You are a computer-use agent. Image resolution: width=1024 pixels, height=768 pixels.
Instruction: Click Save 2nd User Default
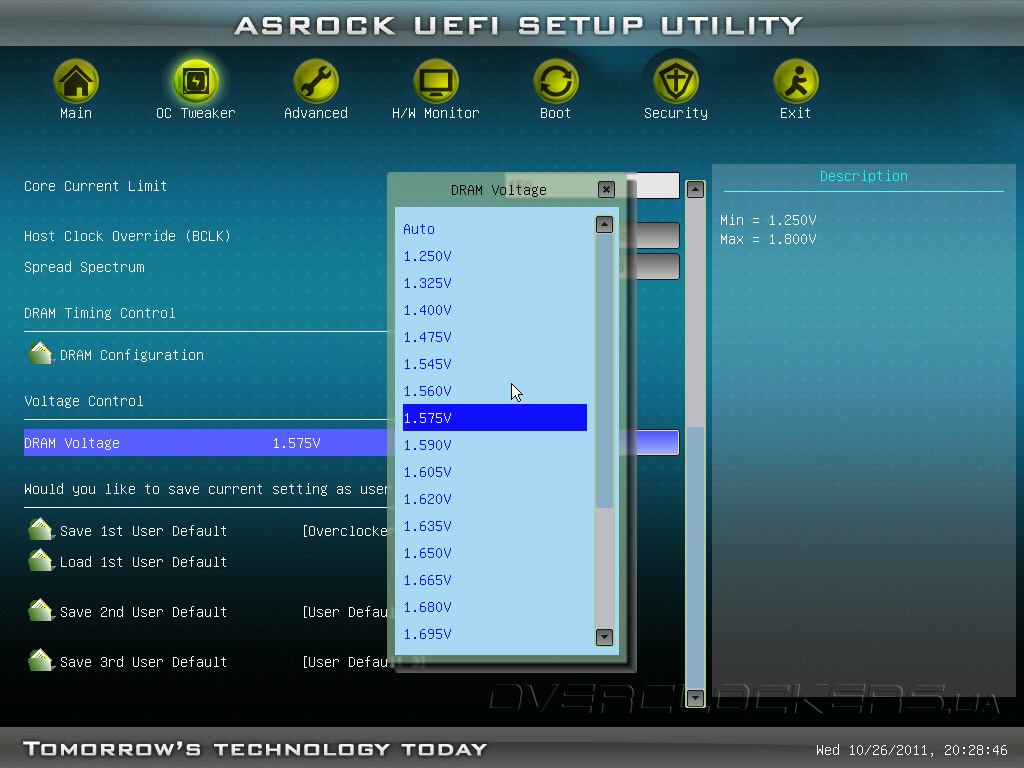click(x=143, y=612)
